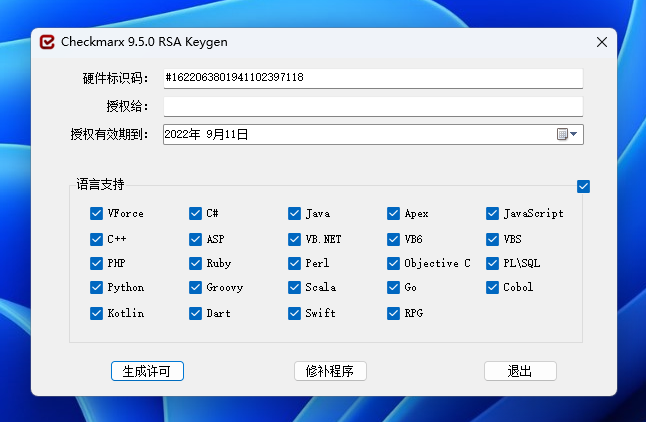Toggle the PL\SQL checkbox

492,263
